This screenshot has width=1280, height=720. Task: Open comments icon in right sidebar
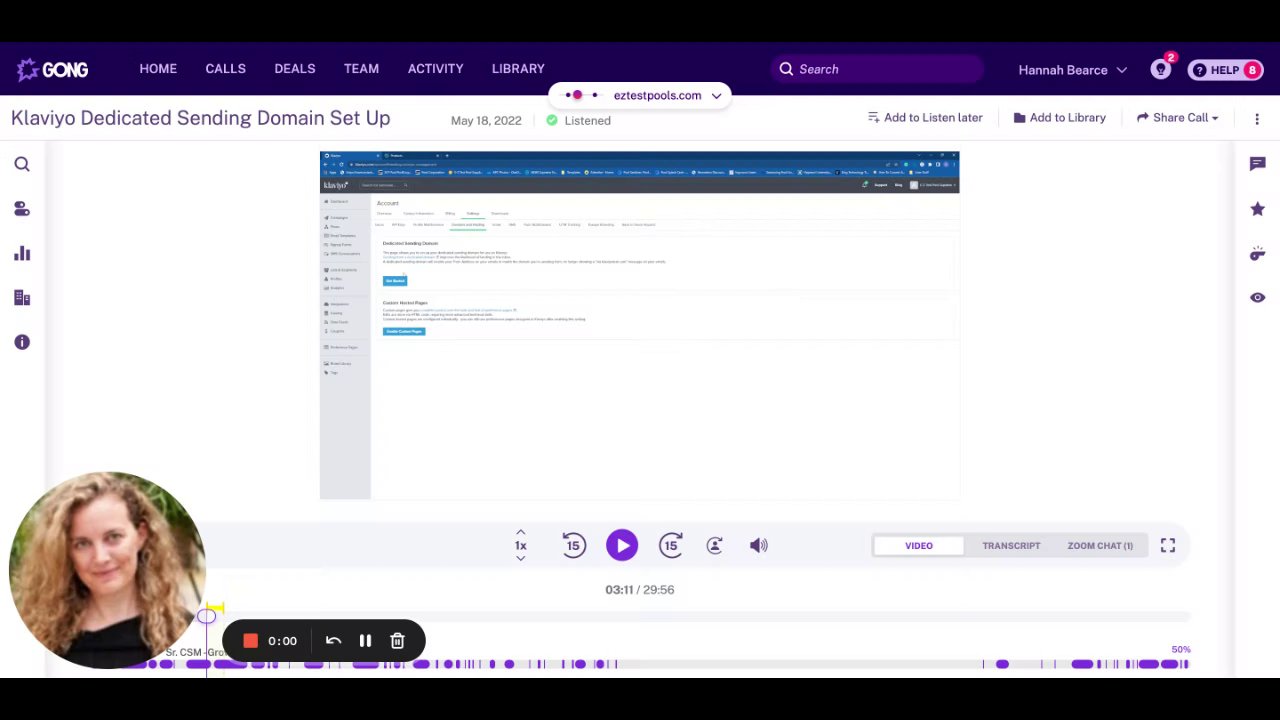pos(1257,164)
